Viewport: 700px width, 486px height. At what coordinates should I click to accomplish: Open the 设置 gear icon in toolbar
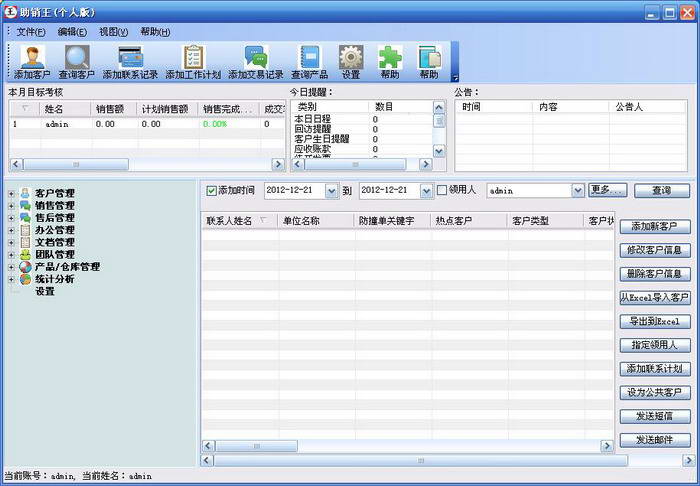pyautogui.click(x=351, y=57)
